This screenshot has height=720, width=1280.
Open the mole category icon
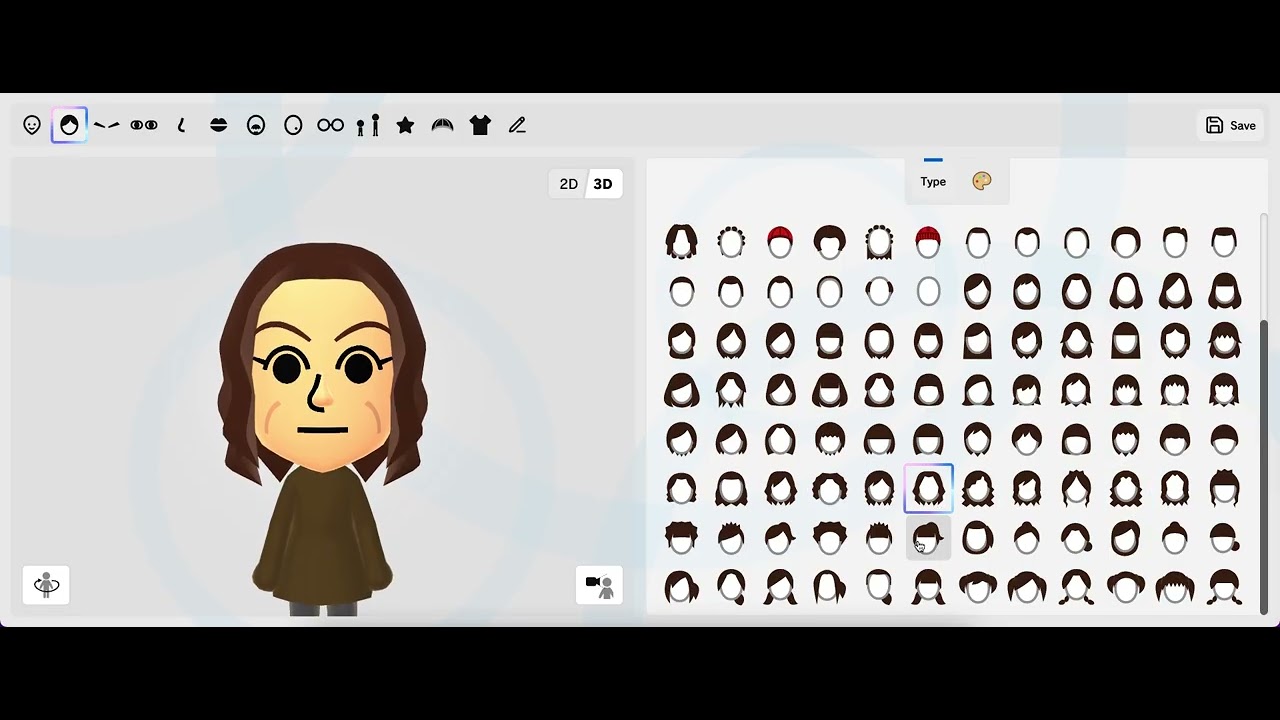[293, 125]
